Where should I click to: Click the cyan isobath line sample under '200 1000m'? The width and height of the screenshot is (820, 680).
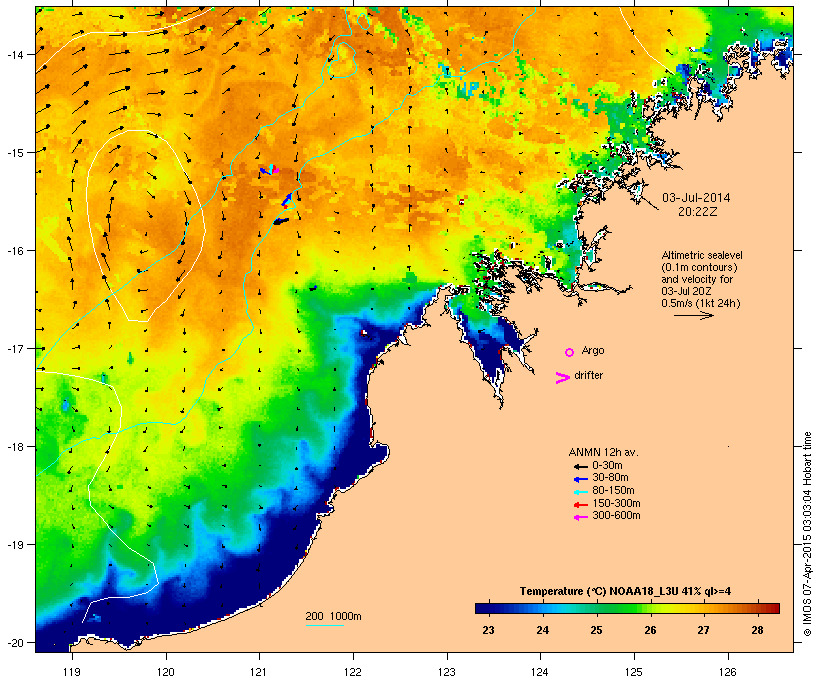[x=324, y=625]
